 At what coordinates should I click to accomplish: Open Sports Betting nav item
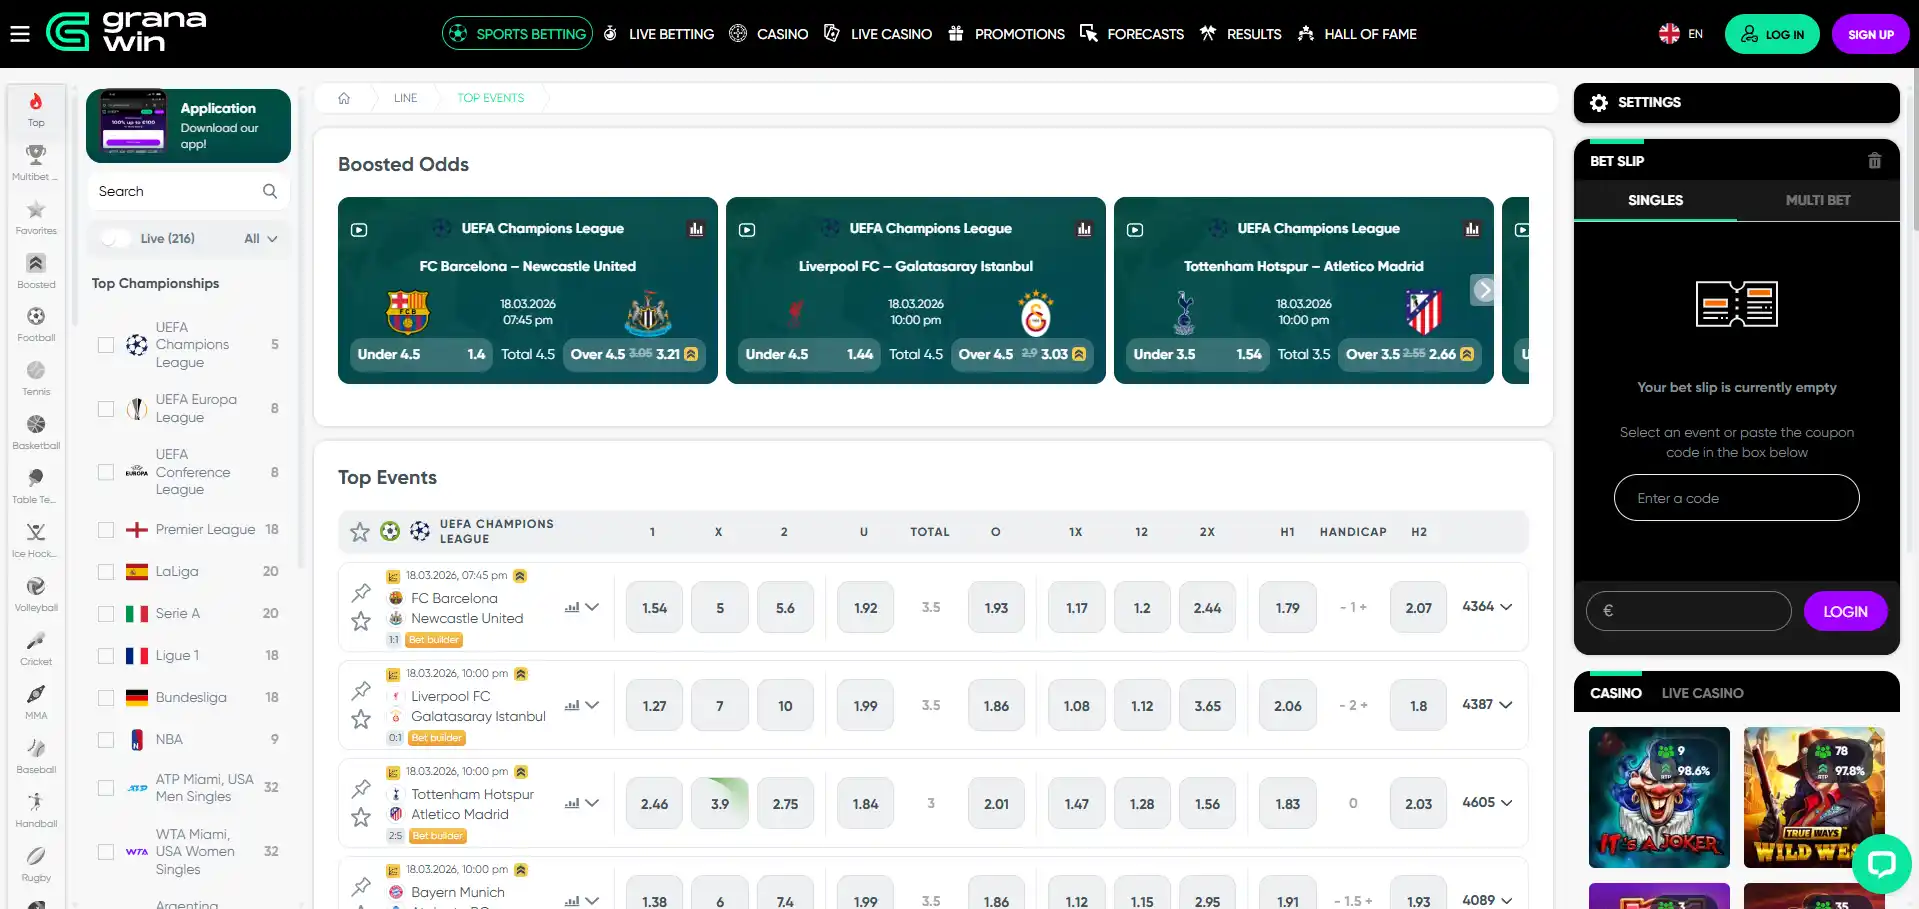517,34
